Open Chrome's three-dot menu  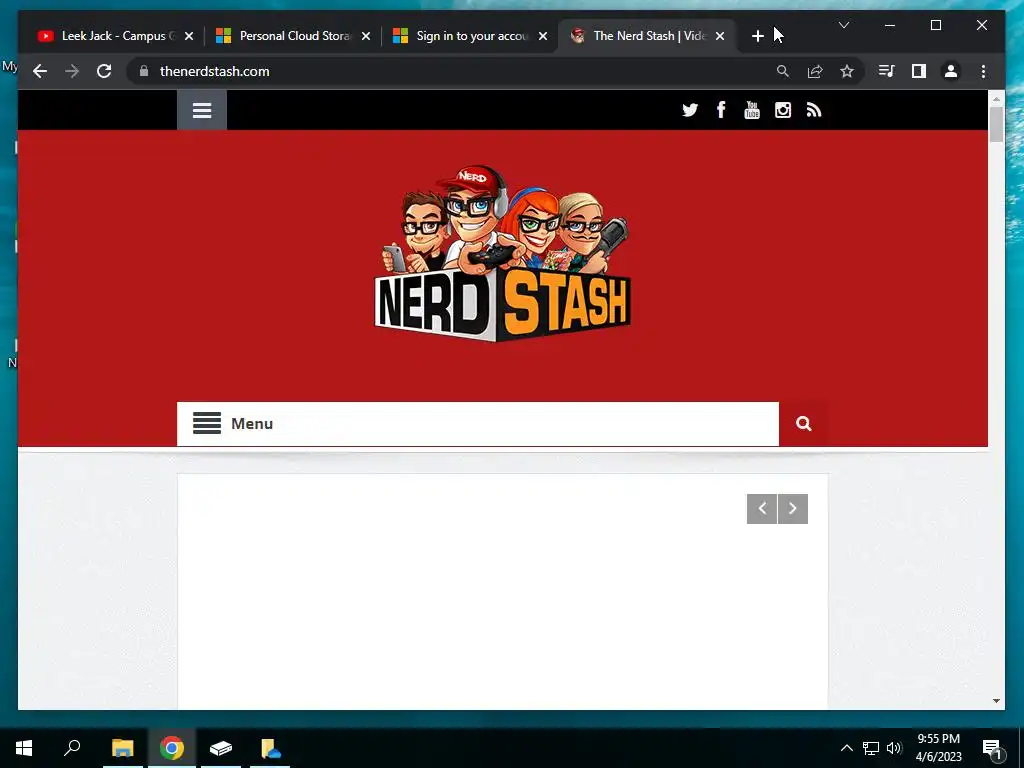coord(983,71)
